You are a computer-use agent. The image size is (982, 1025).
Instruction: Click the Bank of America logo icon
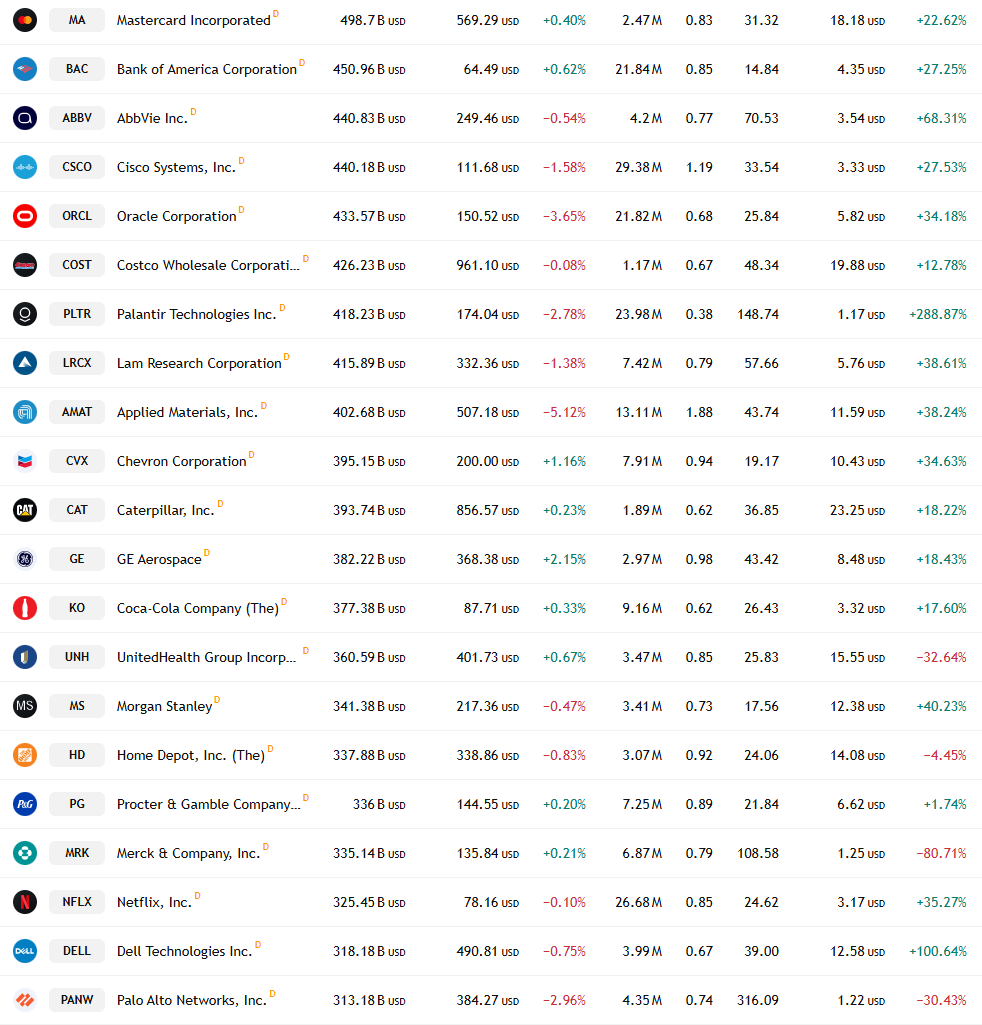point(25,69)
